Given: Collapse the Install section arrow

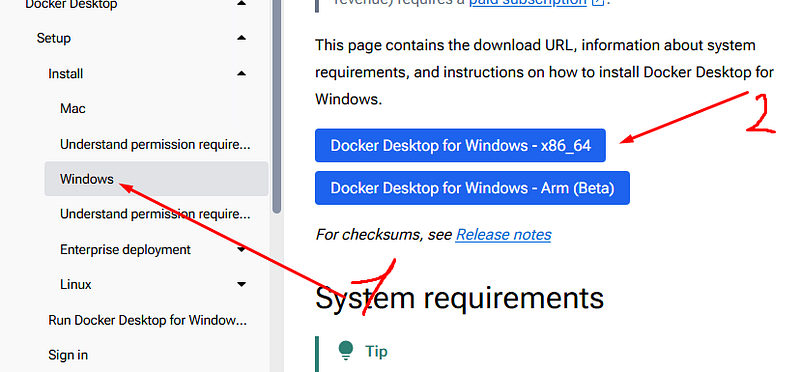Looking at the screenshot, I should pyautogui.click(x=242, y=73).
